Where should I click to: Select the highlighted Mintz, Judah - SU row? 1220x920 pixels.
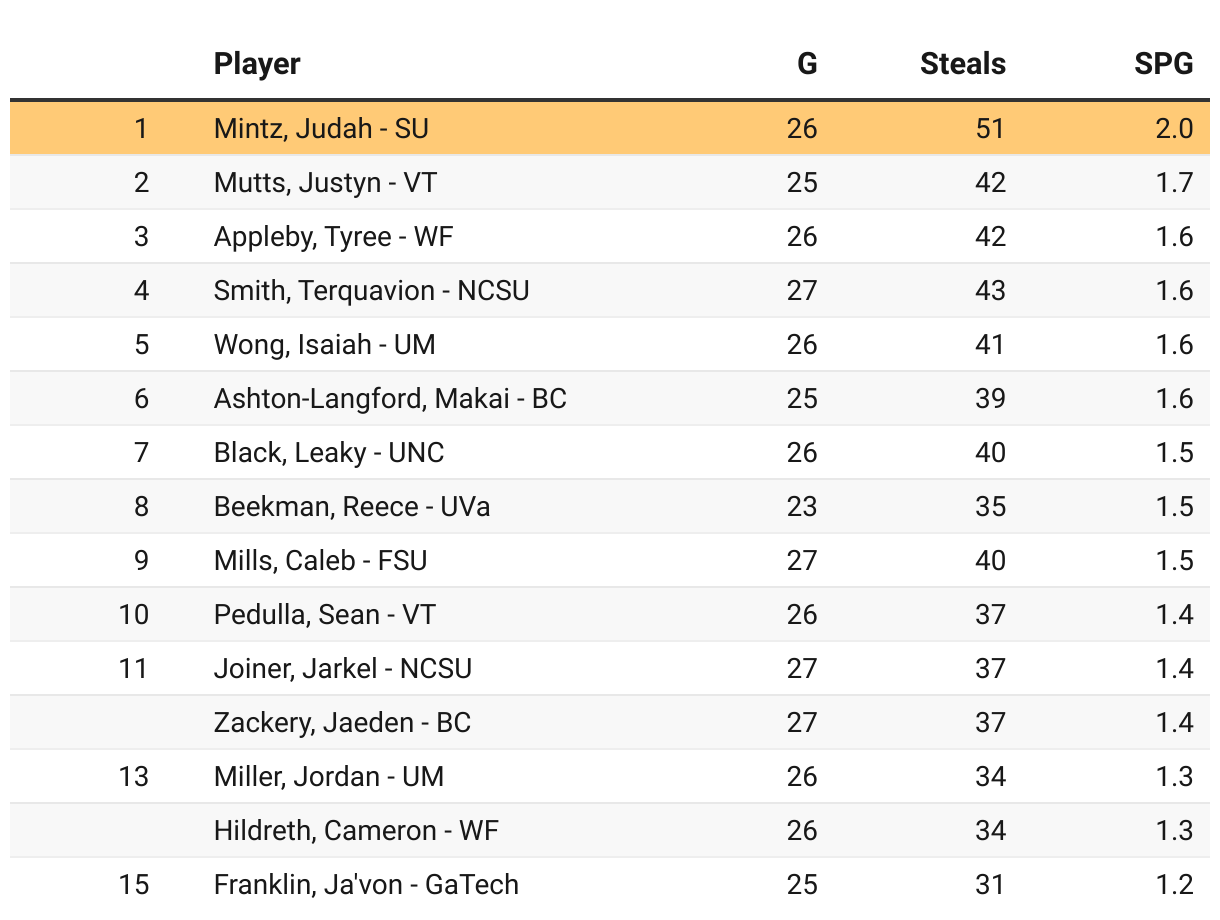click(x=610, y=128)
